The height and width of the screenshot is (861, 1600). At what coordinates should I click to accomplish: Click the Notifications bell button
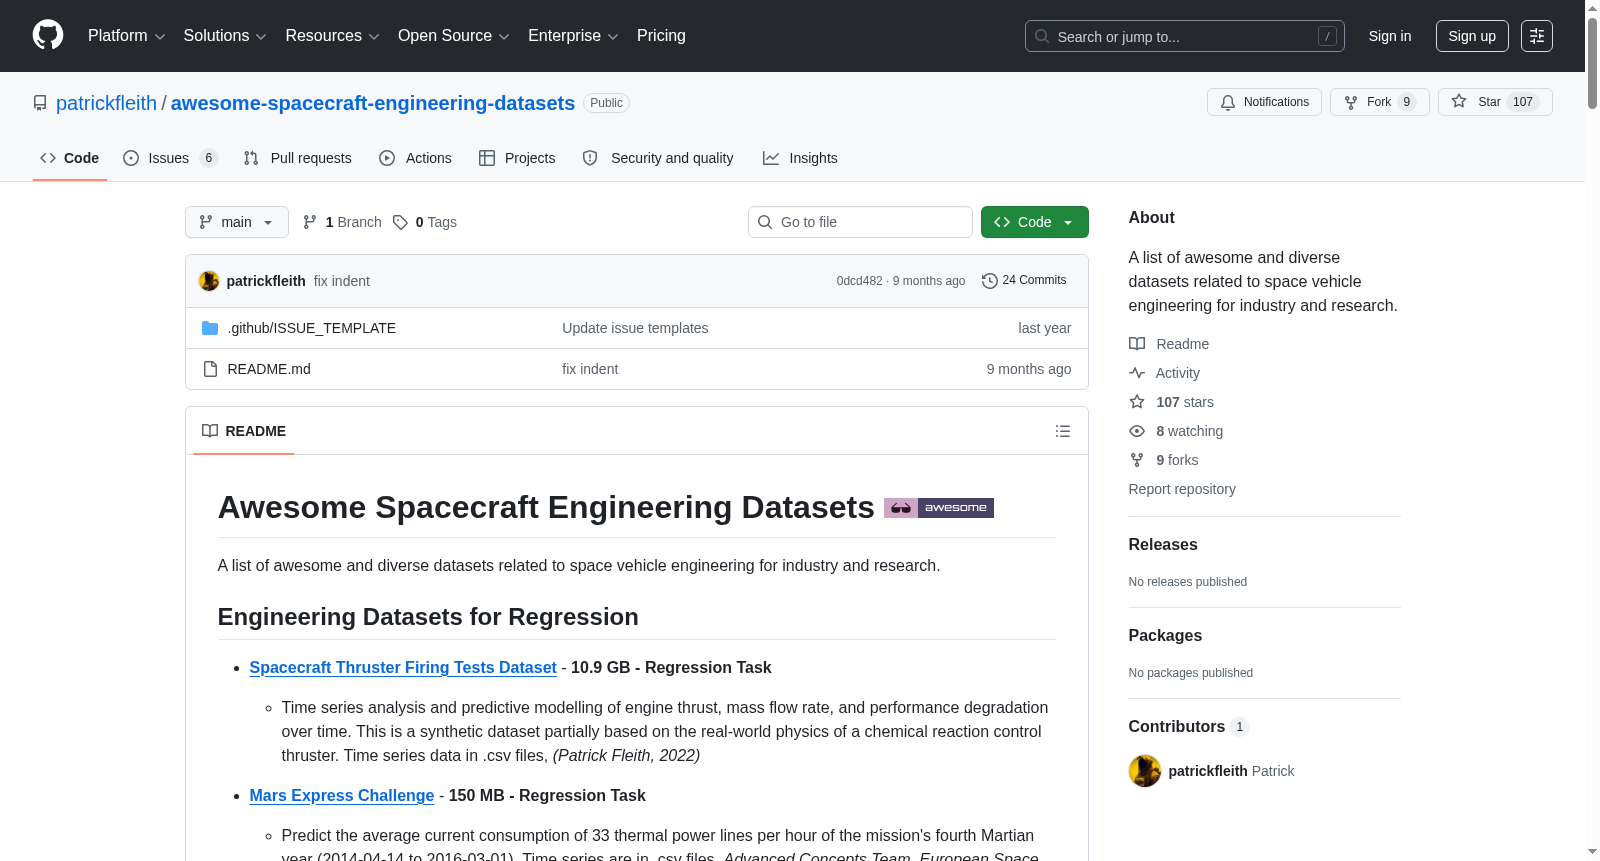click(x=1264, y=102)
